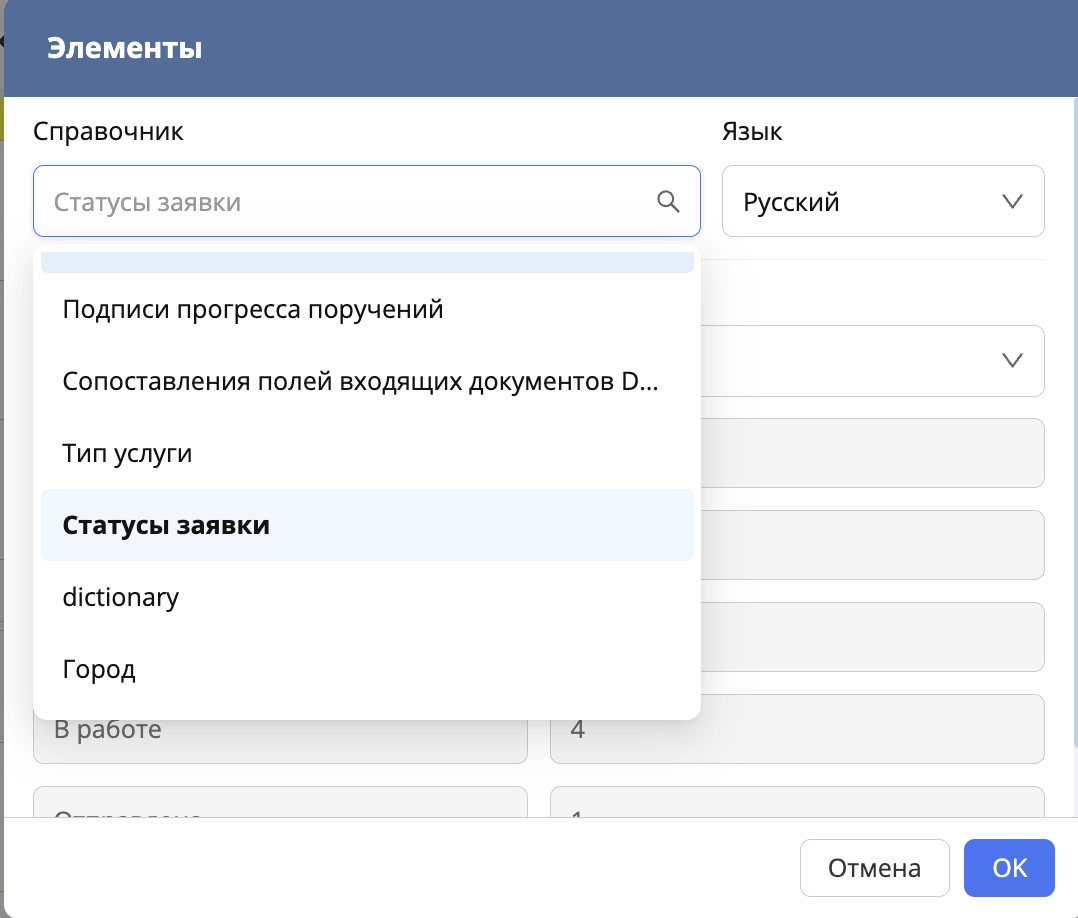Open the Русский language dropdown via its chevron

point(1012,201)
